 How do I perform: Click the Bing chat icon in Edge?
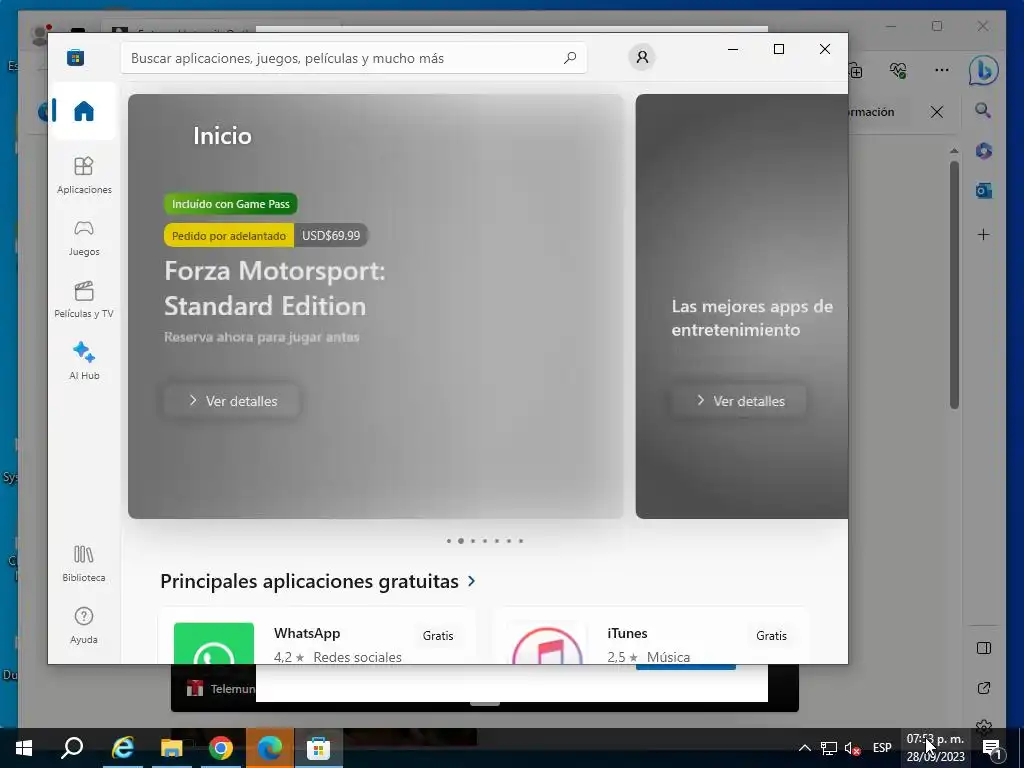[x=984, y=70]
